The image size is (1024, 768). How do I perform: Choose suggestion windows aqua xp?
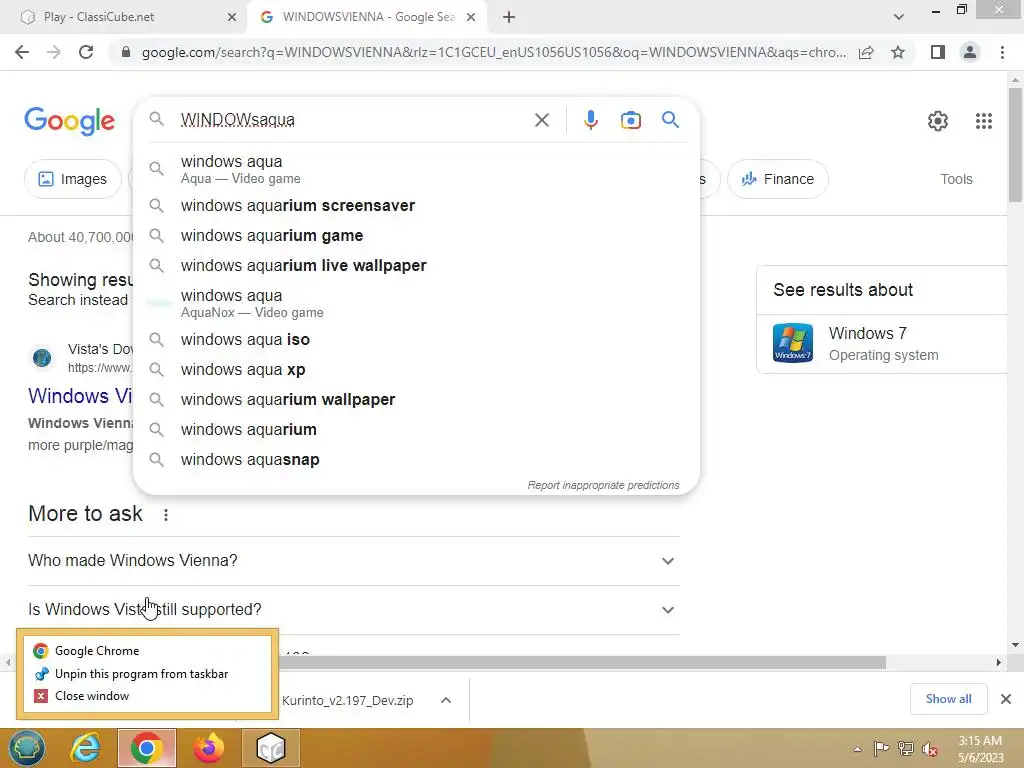(415, 370)
